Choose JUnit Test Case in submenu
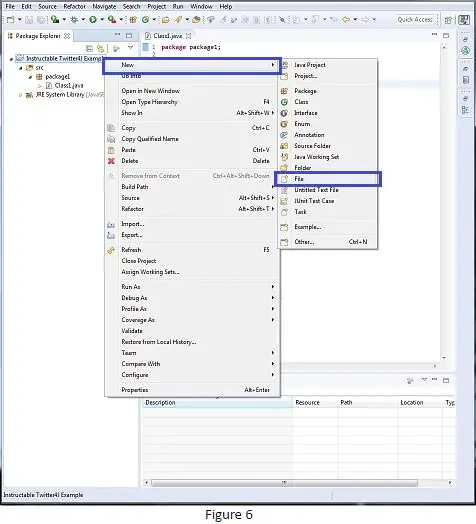Image resolution: width=476 pixels, height=524 pixels. (328, 201)
